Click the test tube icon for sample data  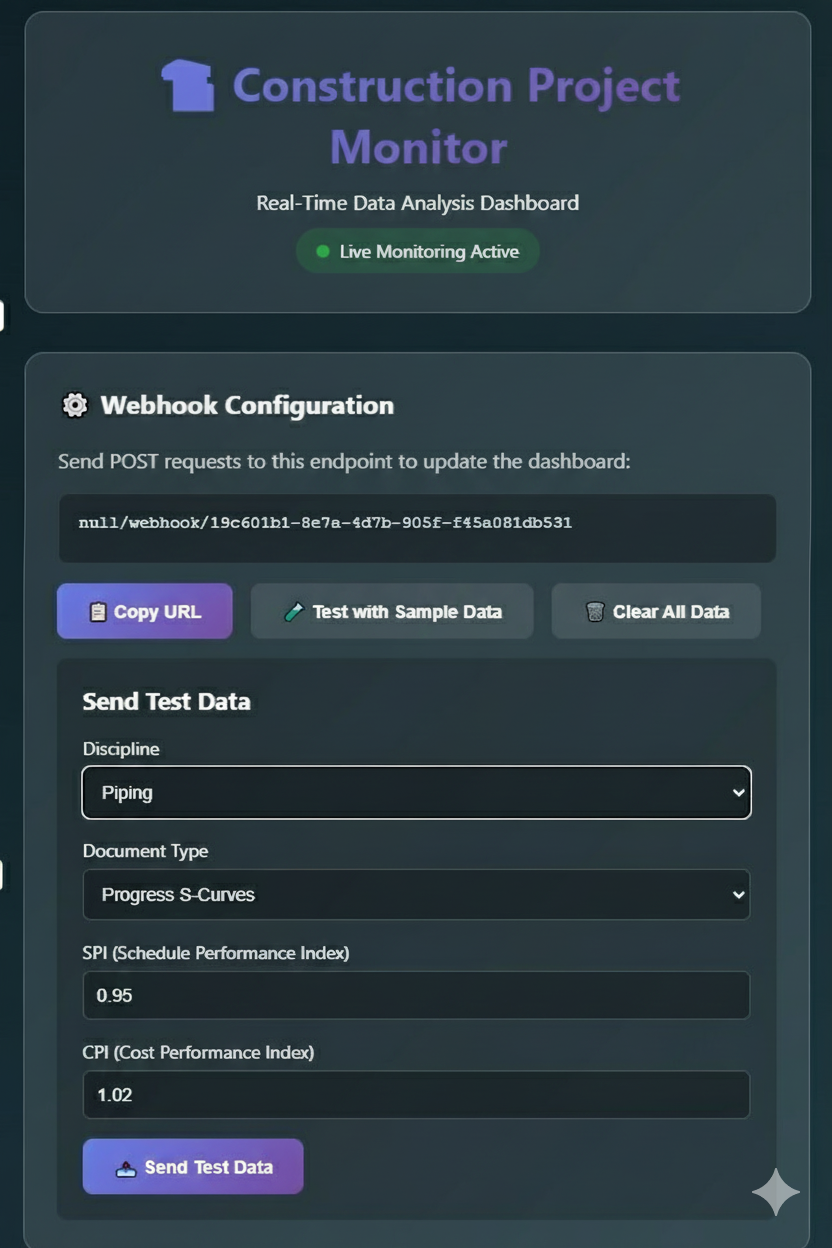pyautogui.click(x=293, y=612)
